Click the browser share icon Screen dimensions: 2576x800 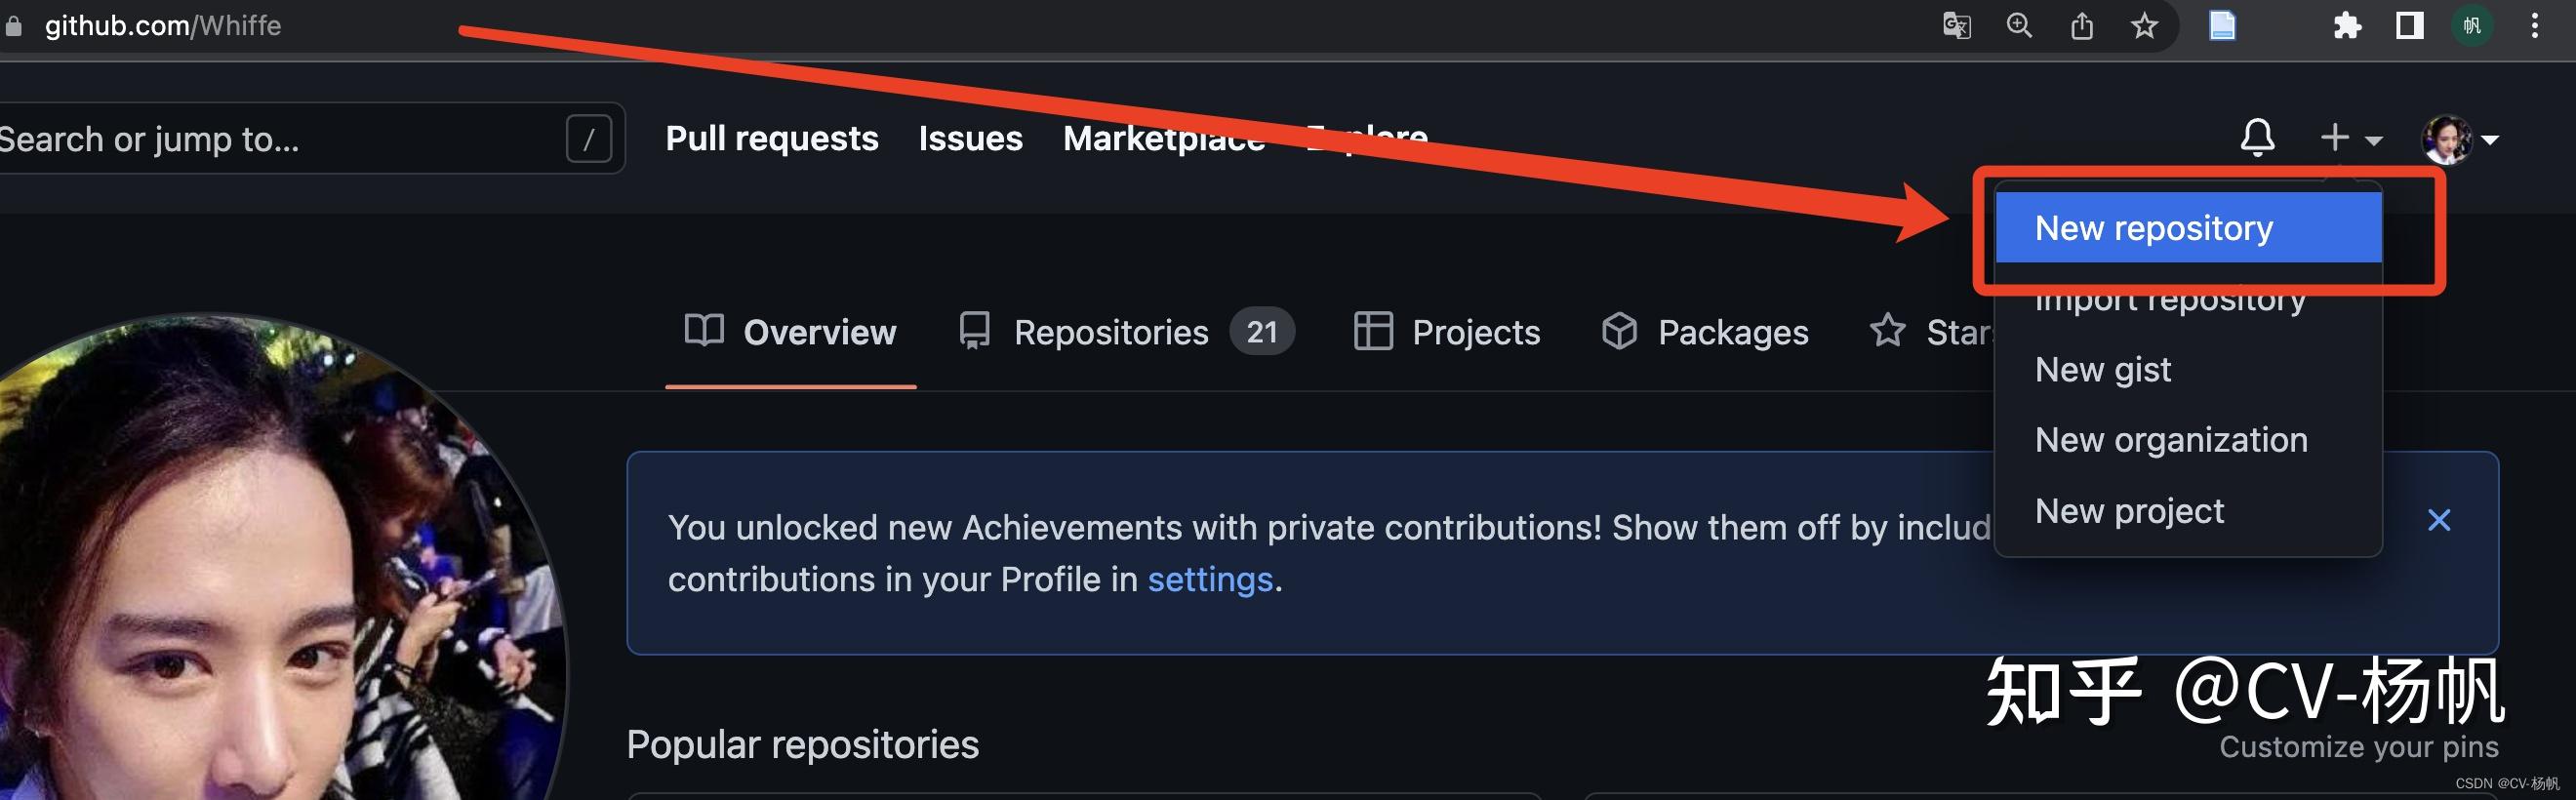[x=2082, y=26]
